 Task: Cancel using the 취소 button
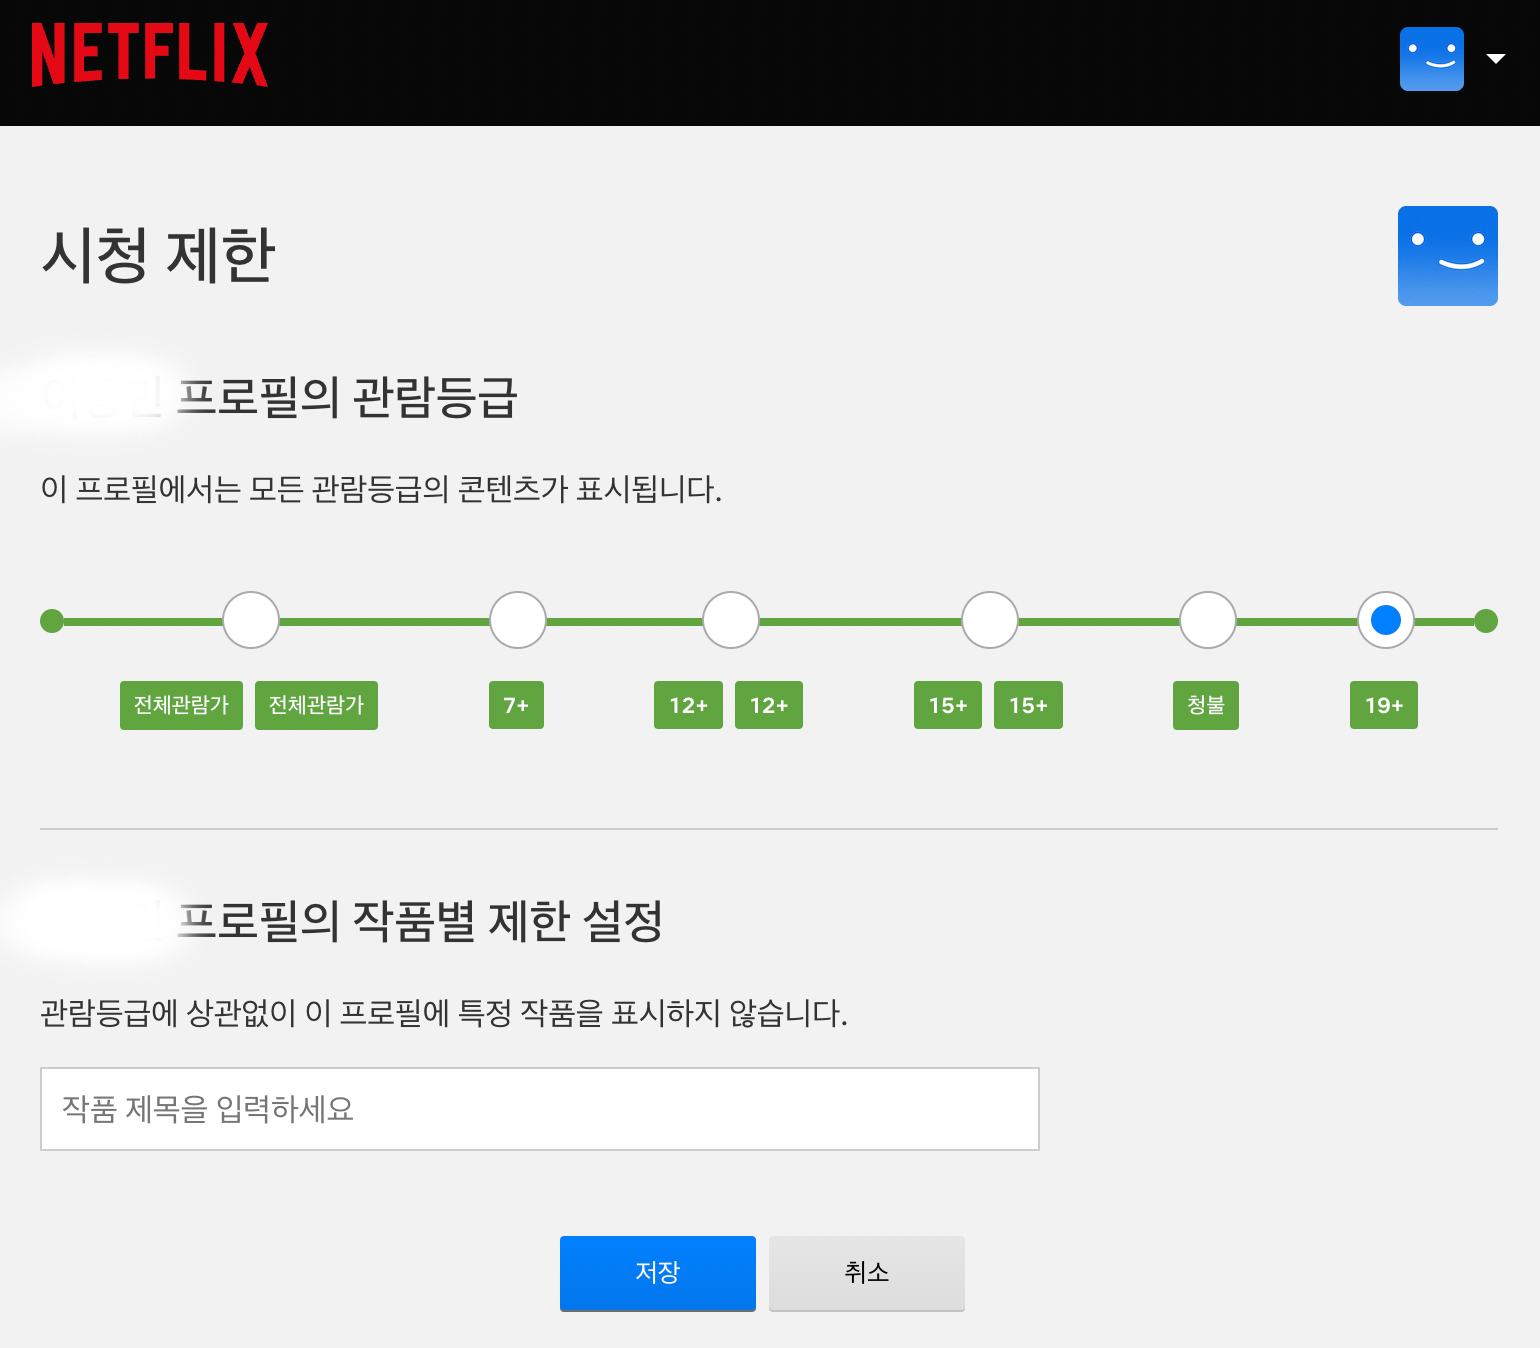point(867,1273)
